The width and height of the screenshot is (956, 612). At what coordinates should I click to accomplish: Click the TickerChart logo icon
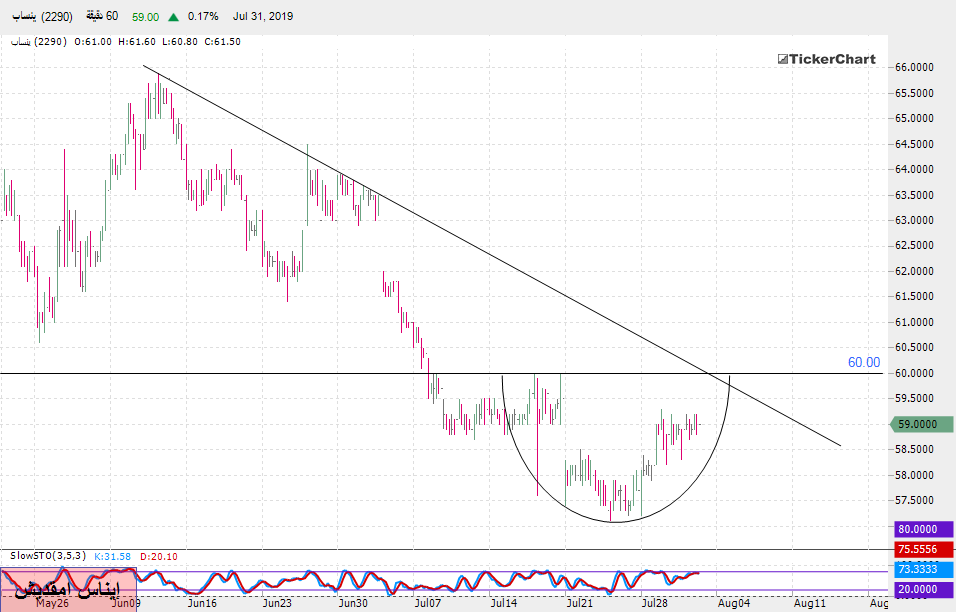783,60
